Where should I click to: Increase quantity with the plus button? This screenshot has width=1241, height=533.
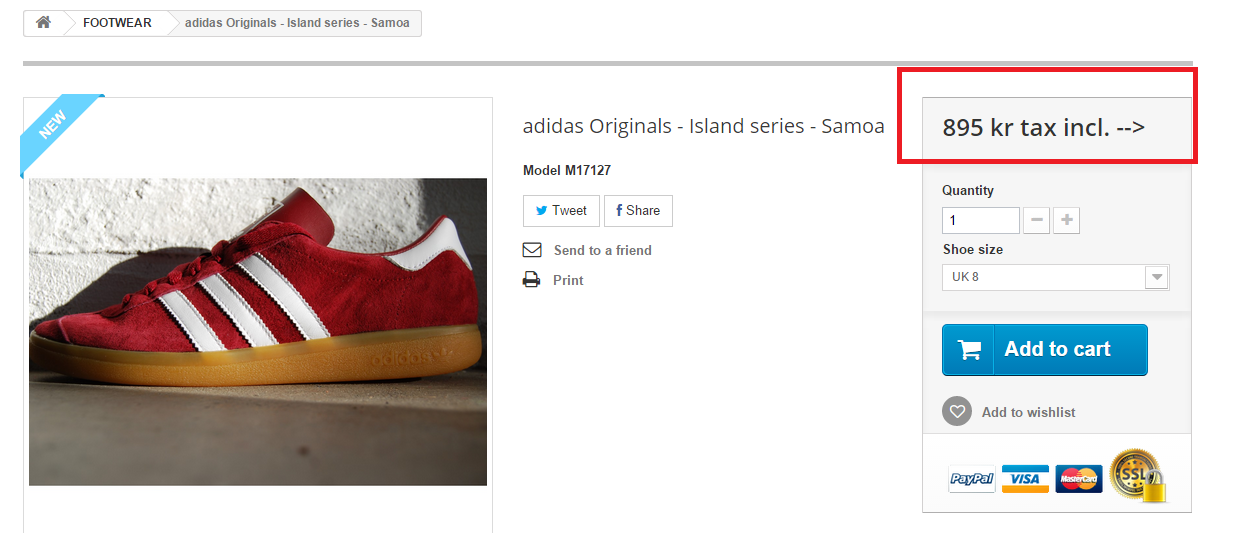point(1067,220)
